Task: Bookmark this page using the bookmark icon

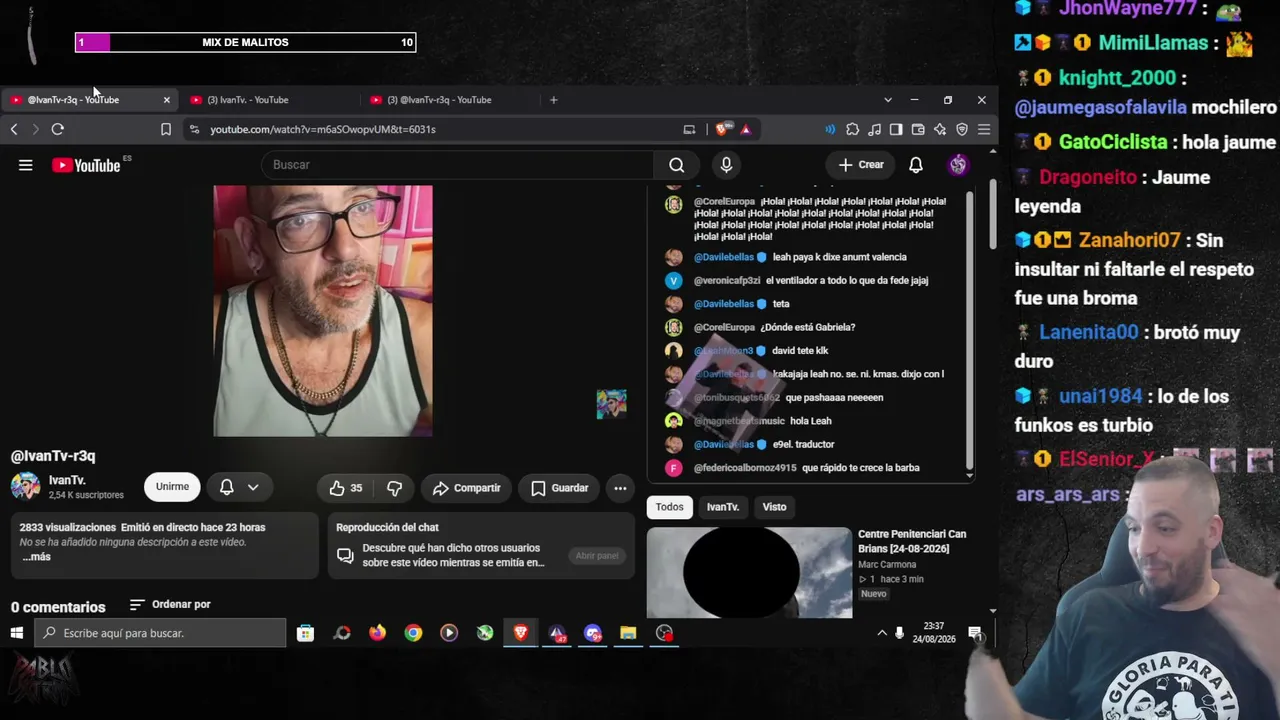Action: (166, 129)
